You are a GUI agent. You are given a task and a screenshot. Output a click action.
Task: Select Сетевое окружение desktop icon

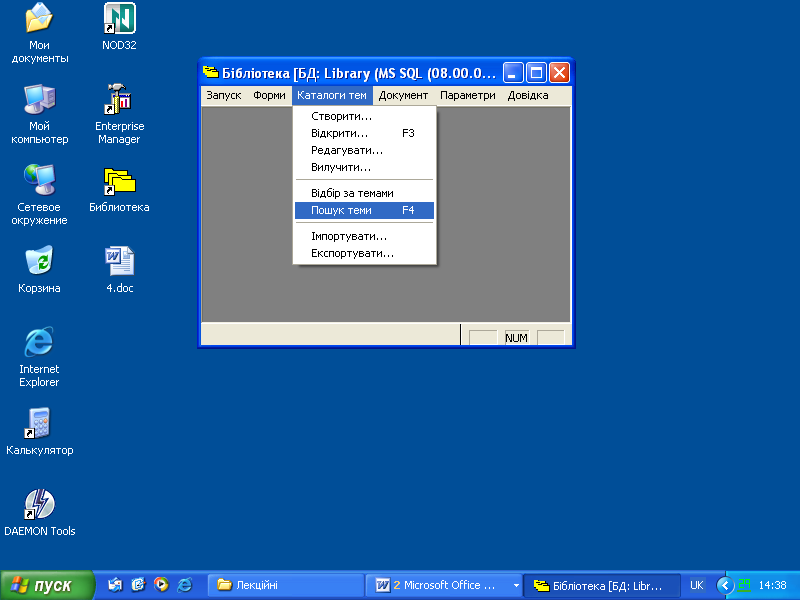point(39,195)
